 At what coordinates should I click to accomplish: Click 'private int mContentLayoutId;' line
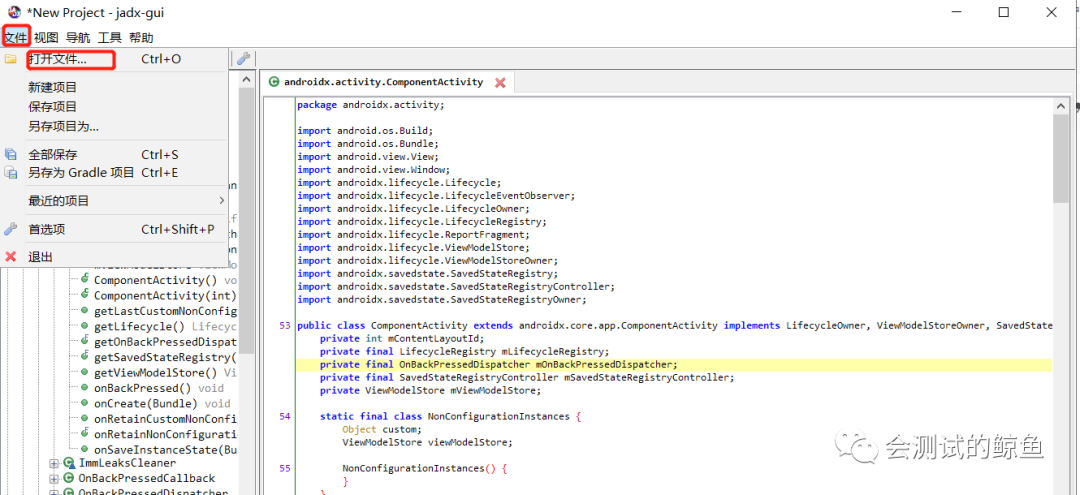click(x=402, y=339)
